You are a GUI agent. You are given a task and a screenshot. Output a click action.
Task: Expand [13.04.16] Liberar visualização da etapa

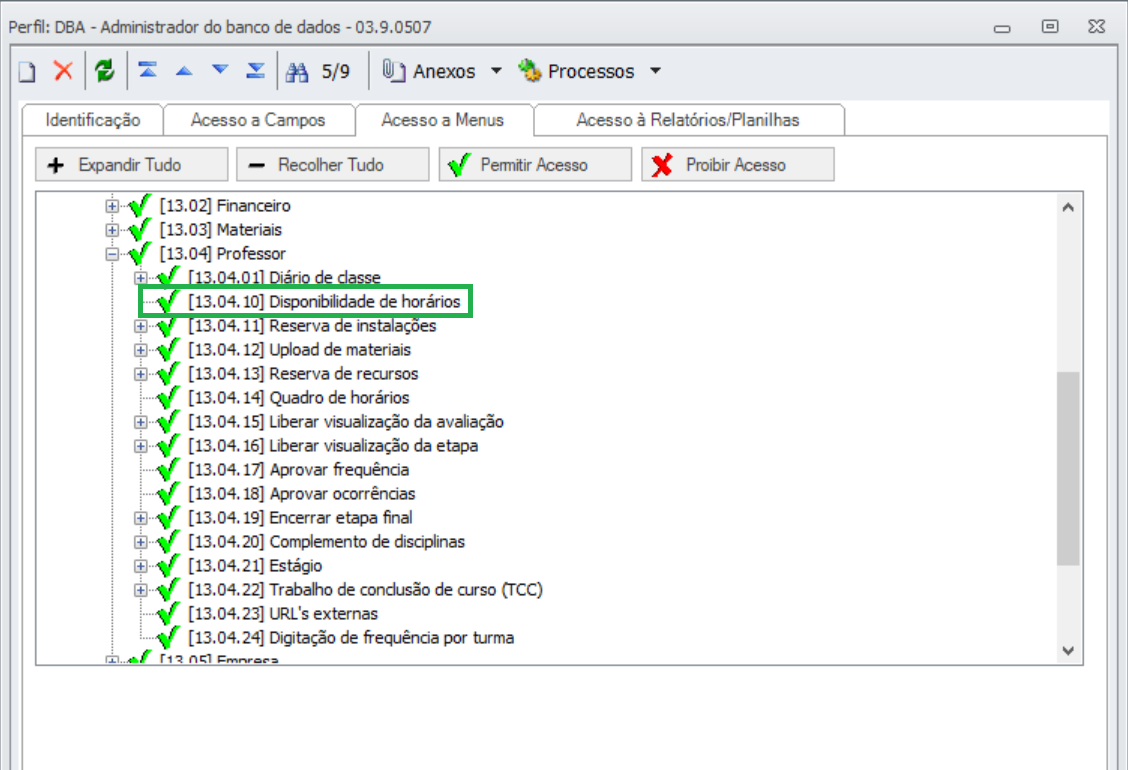point(141,446)
